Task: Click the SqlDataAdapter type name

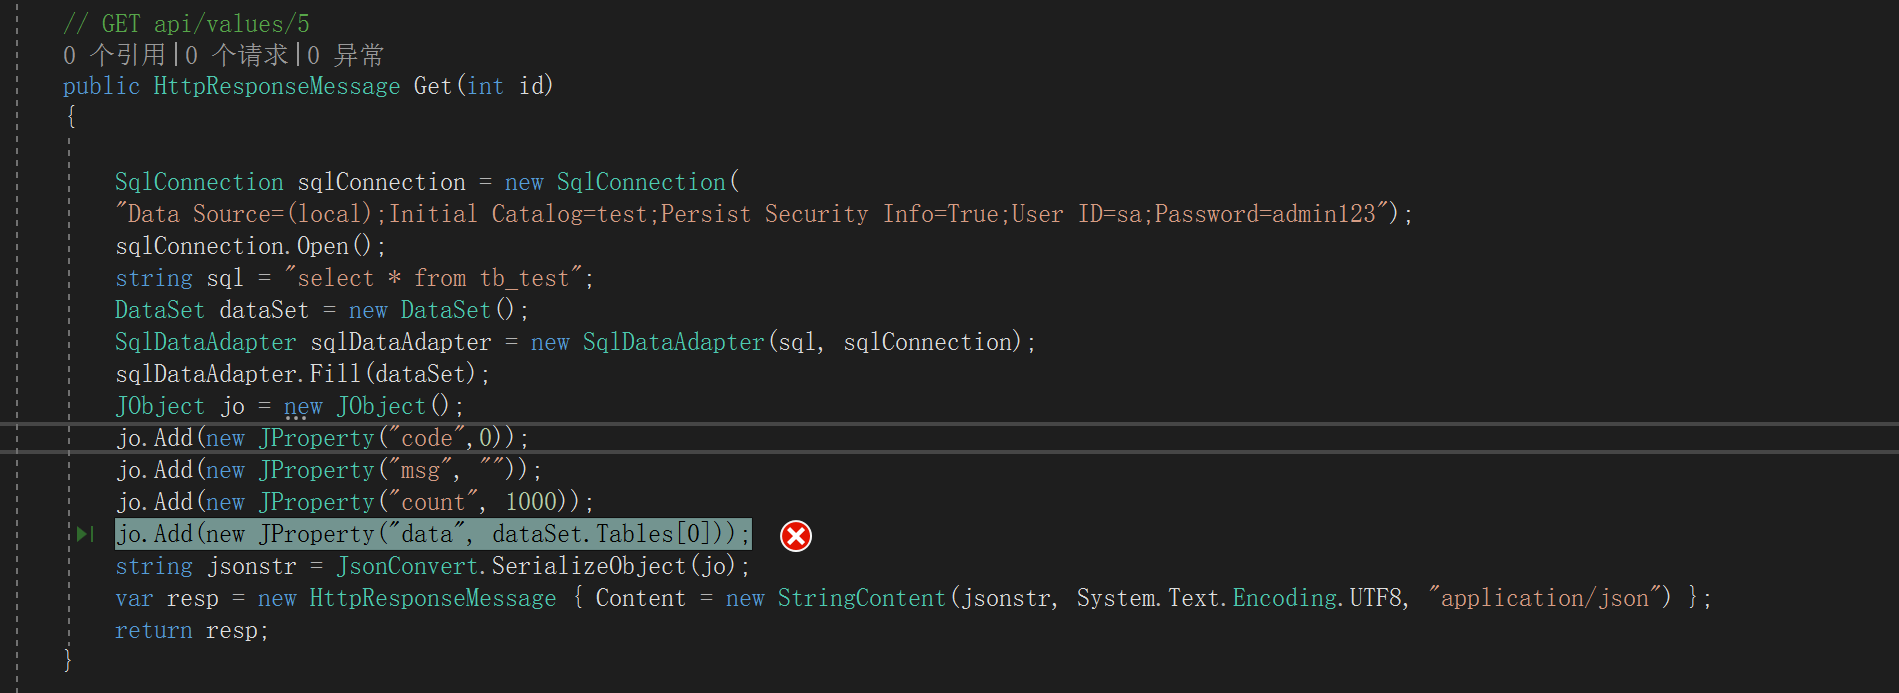Action: click(x=205, y=342)
